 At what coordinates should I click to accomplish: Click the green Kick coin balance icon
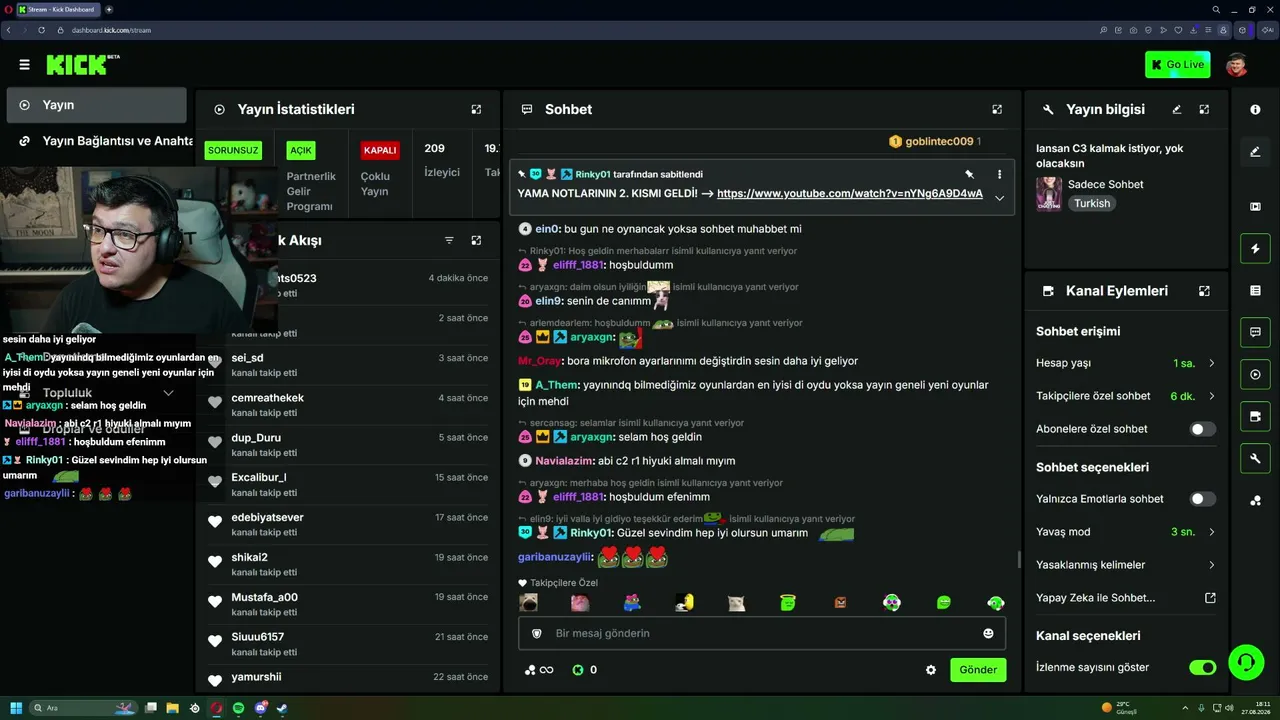click(578, 670)
